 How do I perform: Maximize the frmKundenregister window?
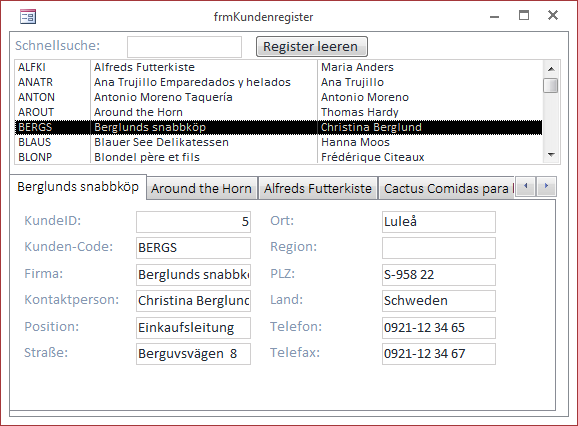click(524, 15)
